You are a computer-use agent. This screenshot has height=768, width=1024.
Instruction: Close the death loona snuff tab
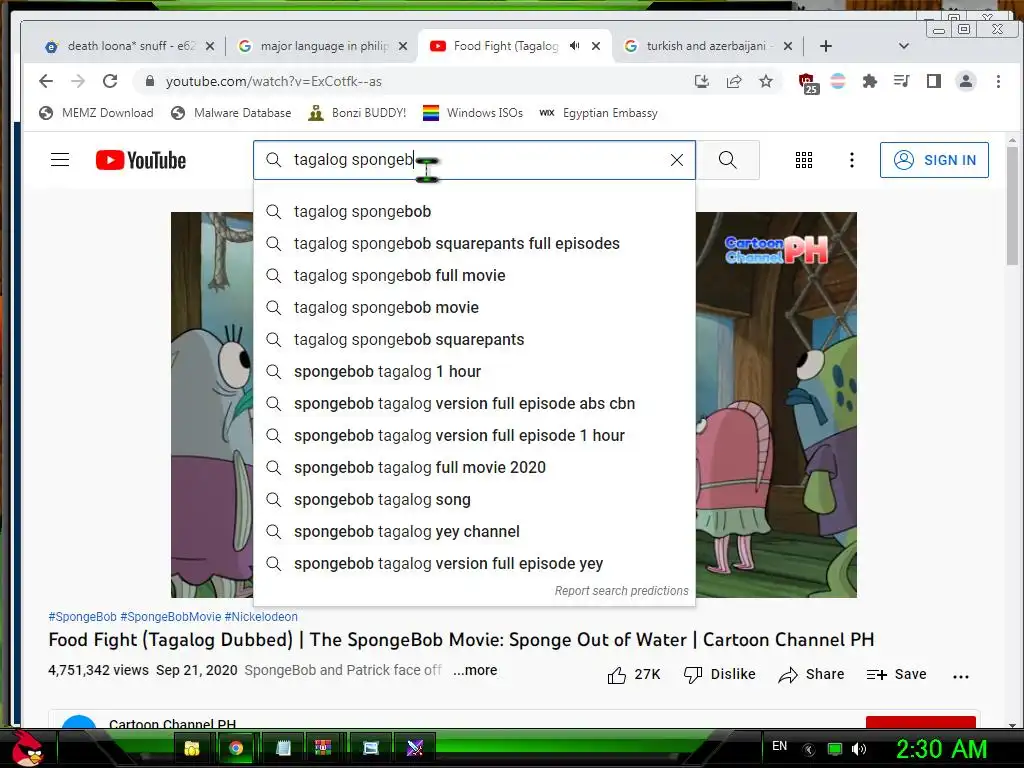click(210, 46)
